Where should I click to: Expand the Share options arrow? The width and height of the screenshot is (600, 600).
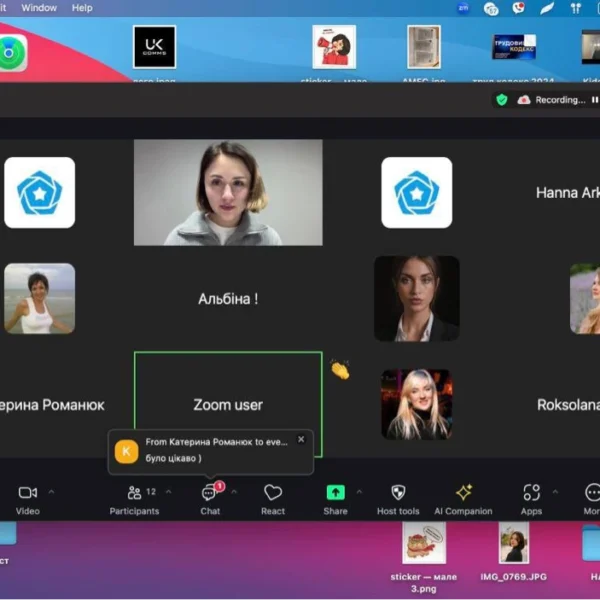pos(359,492)
